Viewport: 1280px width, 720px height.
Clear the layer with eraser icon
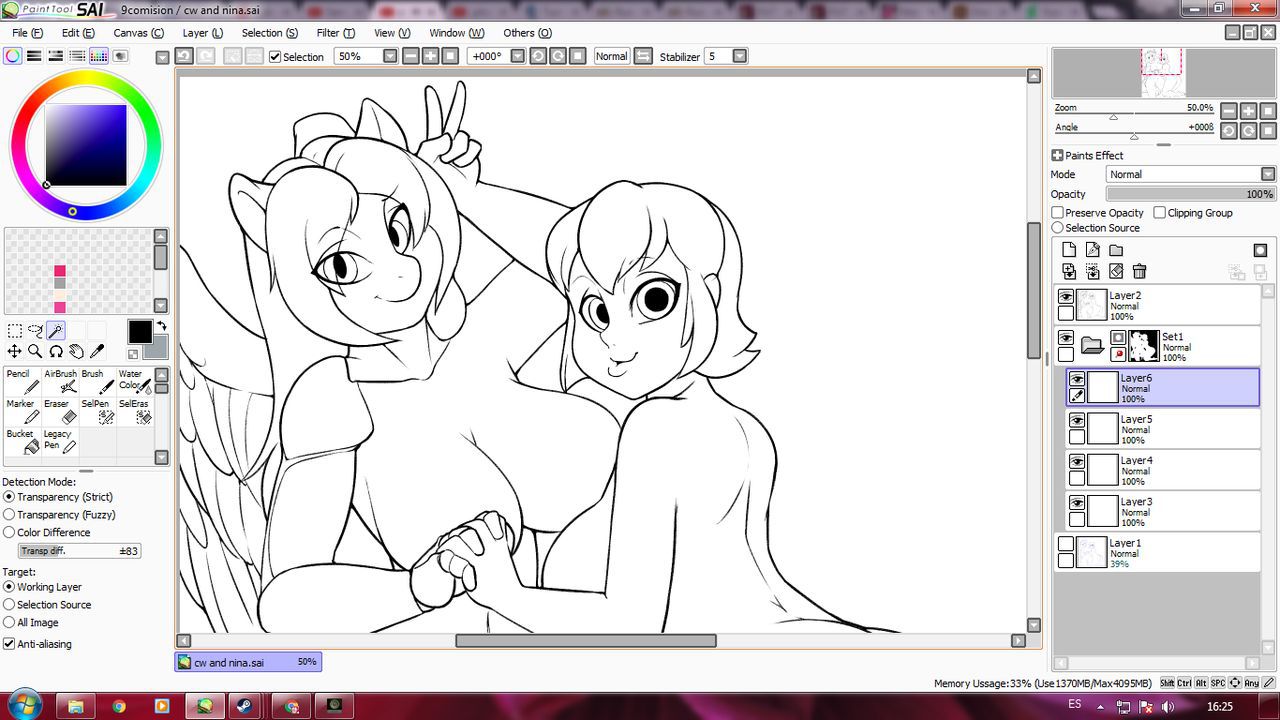pyautogui.click(x=1116, y=271)
